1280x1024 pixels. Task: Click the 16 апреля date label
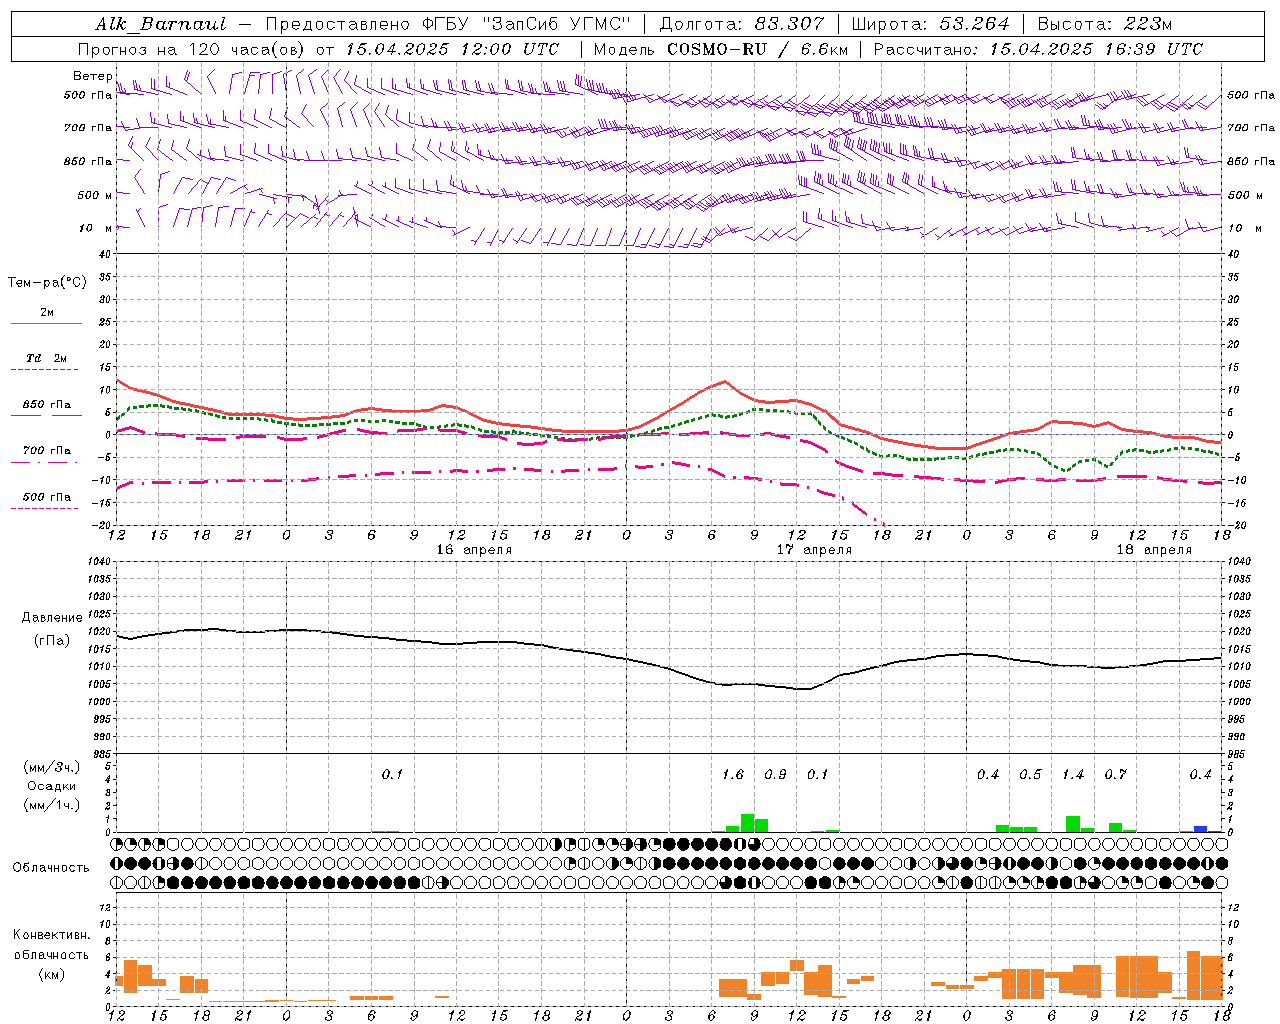(x=474, y=550)
